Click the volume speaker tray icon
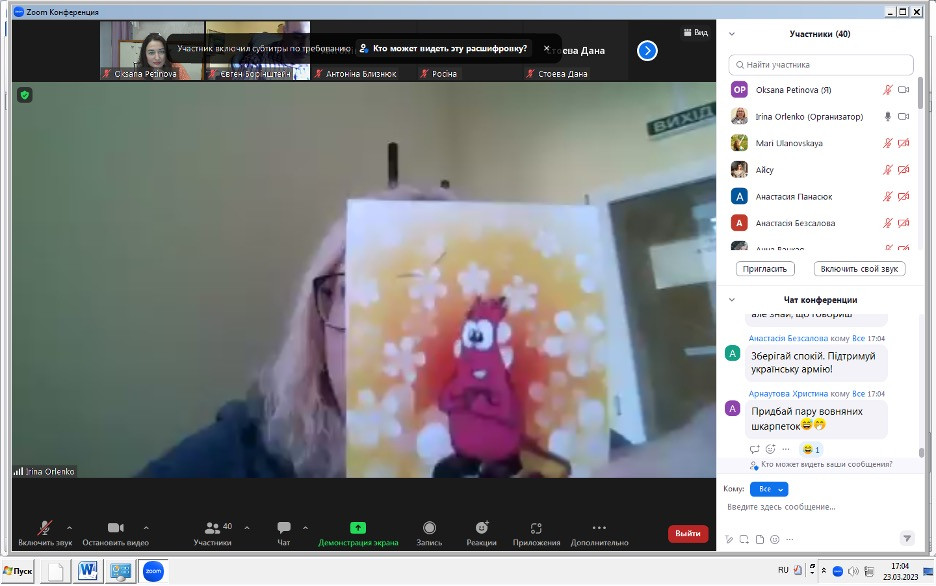Screen dimensions: 936x586 click(x=853, y=572)
